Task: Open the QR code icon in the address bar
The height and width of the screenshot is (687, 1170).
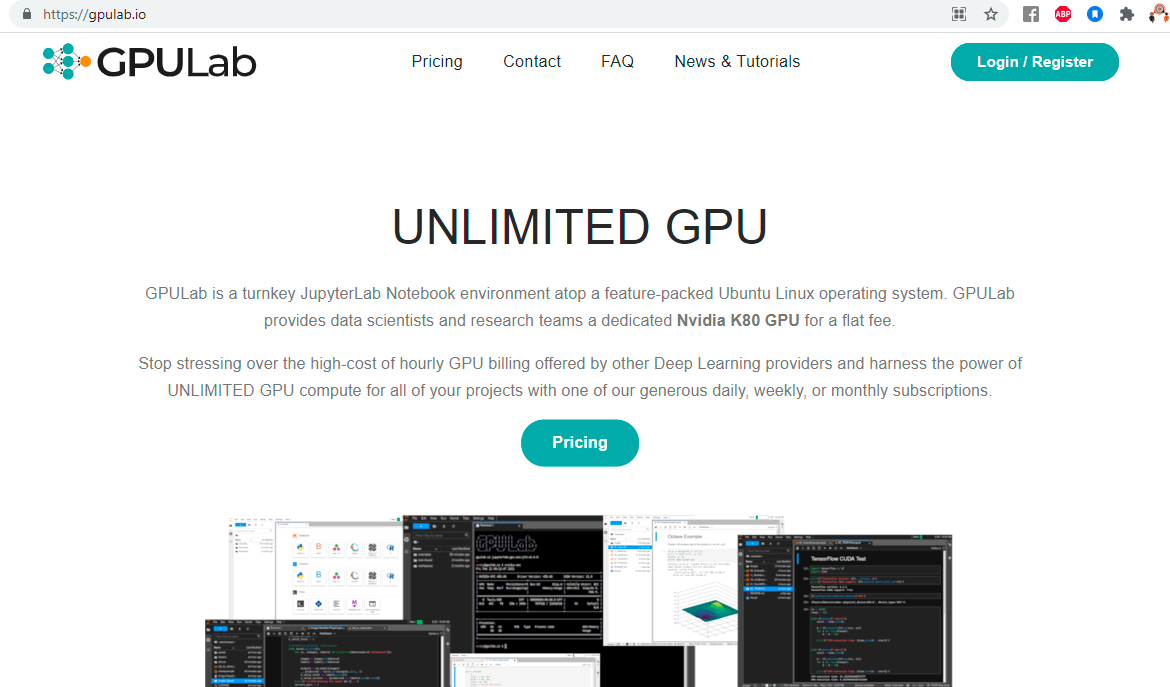Action: point(959,14)
